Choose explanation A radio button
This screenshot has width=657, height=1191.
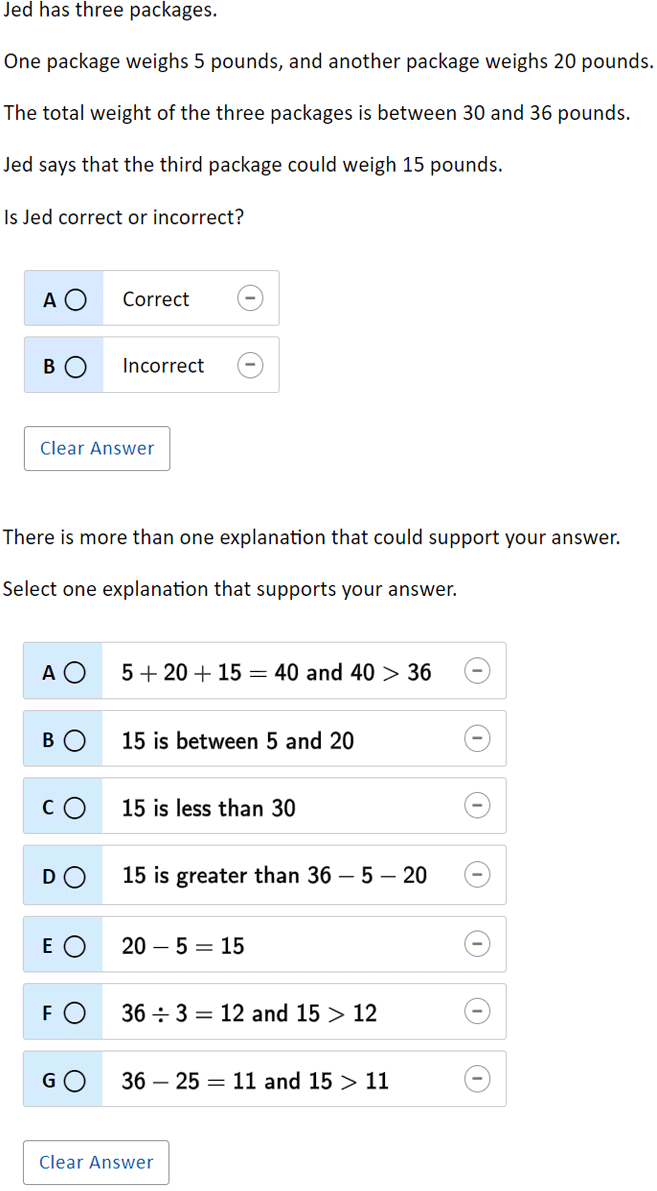click(74, 672)
